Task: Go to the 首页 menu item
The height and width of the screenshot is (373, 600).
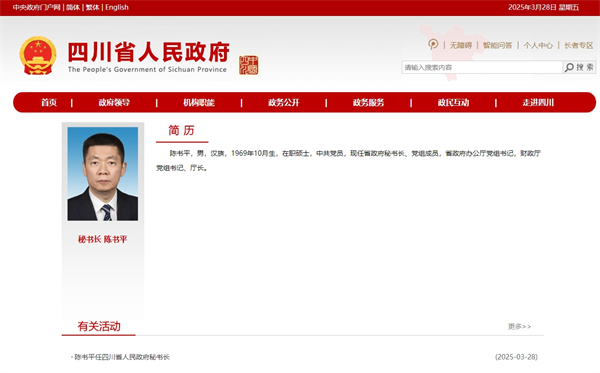Action: tap(49, 103)
